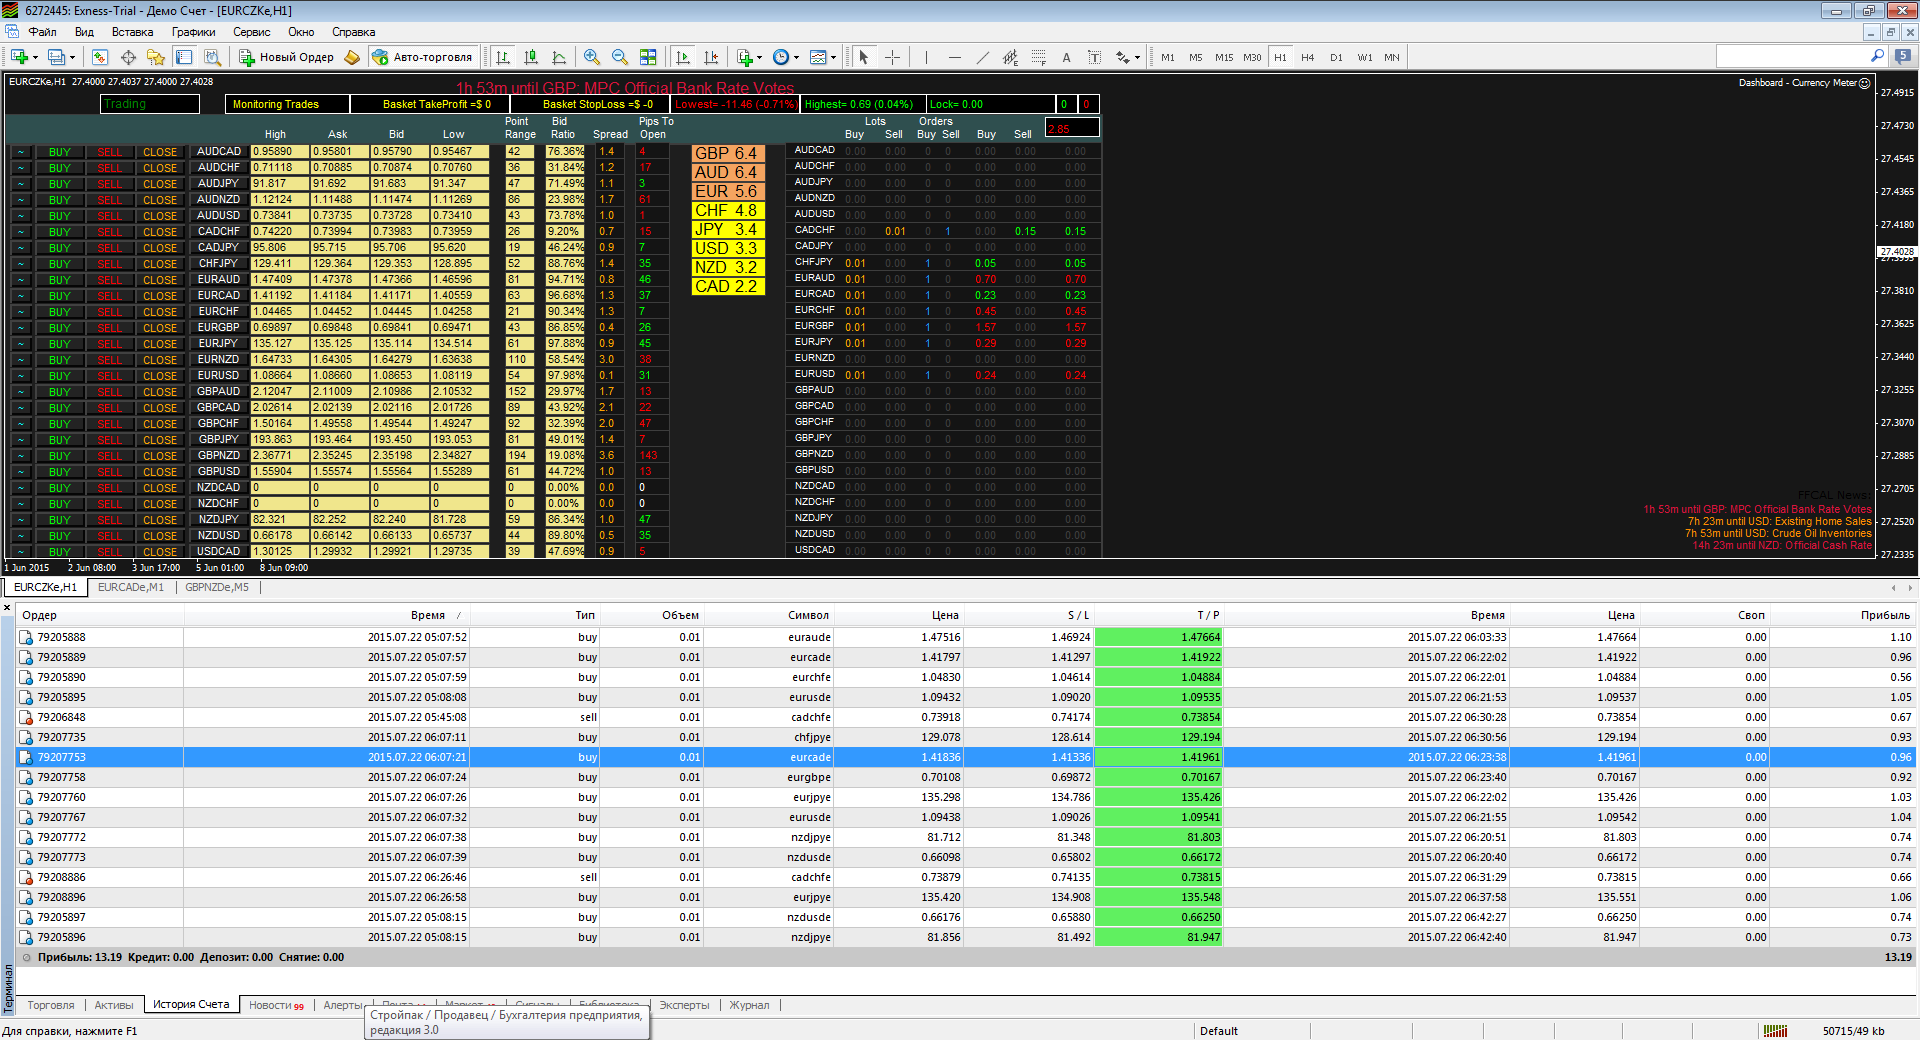The image size is (1920, 1040).
Task: Expand the new chart dropdown arrow
Action: click(x=37, y=57)
